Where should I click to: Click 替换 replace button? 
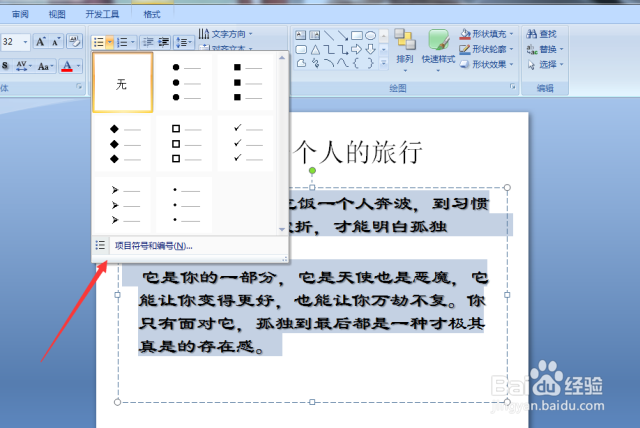click(x=545, y=49)
